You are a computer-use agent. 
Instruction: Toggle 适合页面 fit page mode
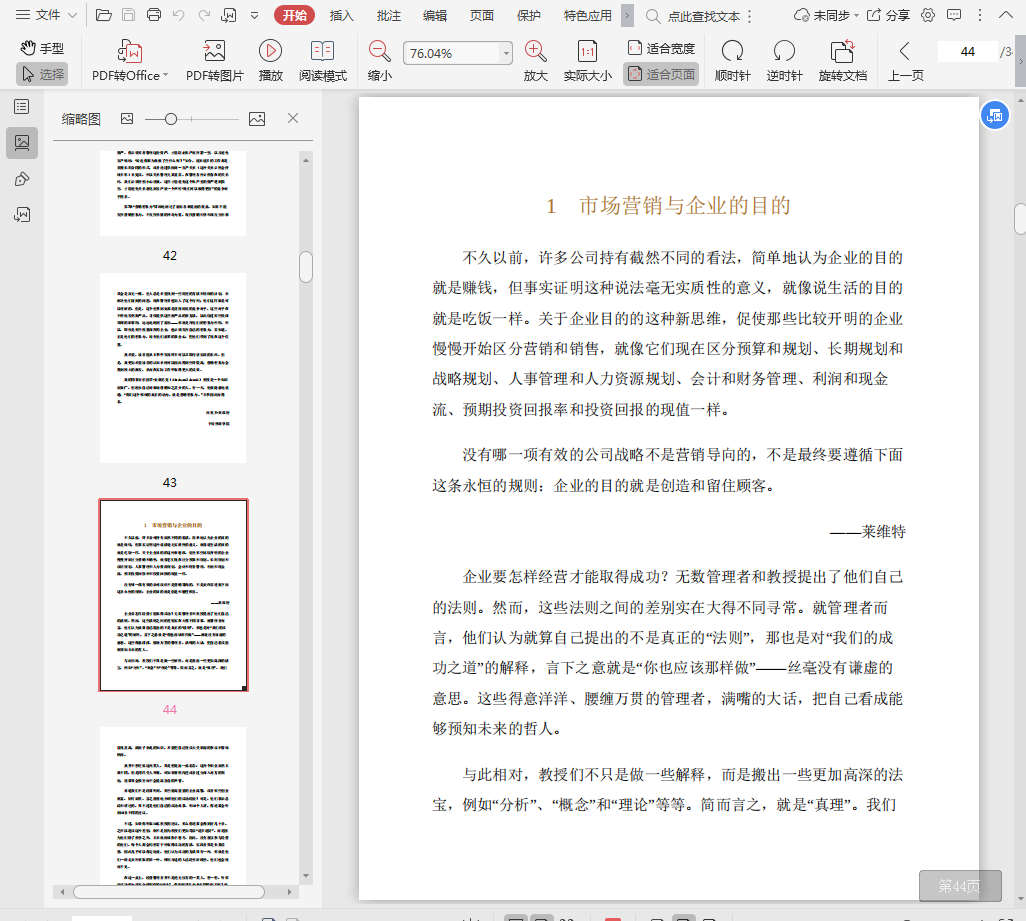click(x=661, y=74)
